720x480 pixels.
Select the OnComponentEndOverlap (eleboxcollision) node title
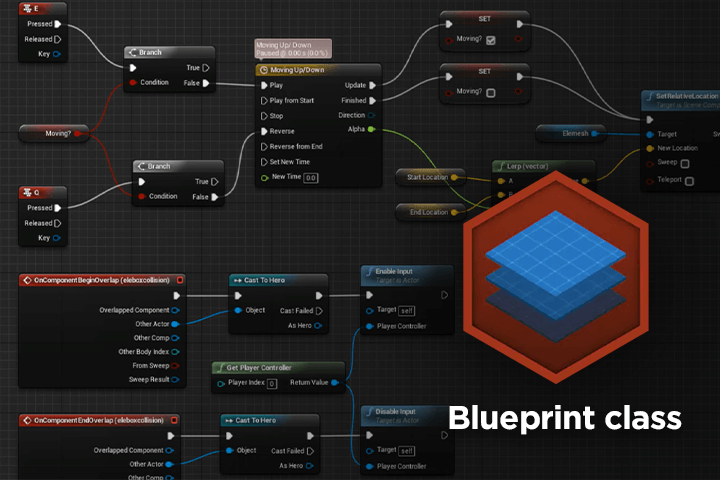(99, 420)
